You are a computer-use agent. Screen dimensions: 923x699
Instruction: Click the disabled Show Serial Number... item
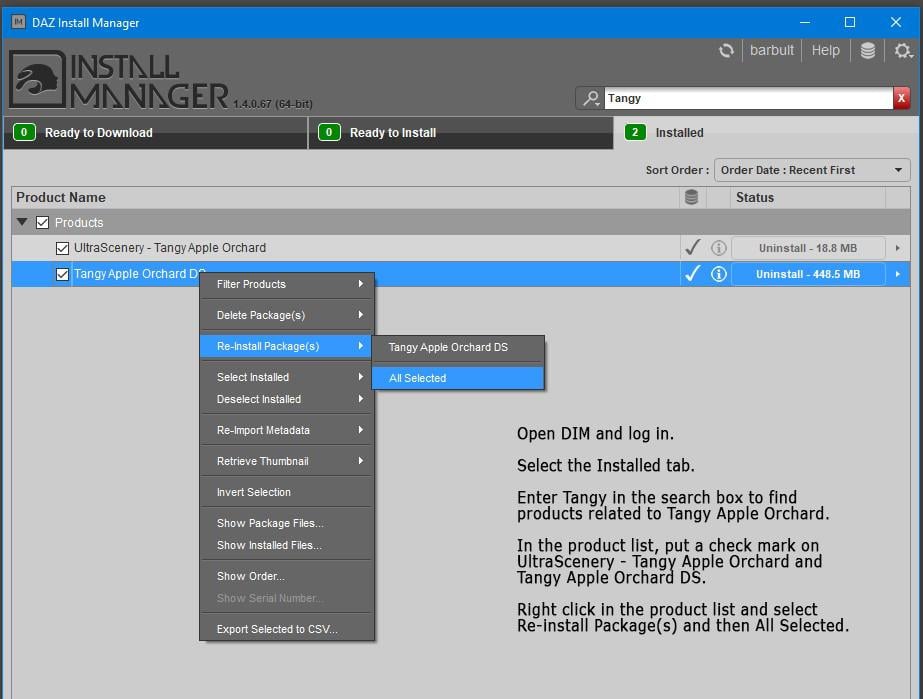[x=287, y=598]
